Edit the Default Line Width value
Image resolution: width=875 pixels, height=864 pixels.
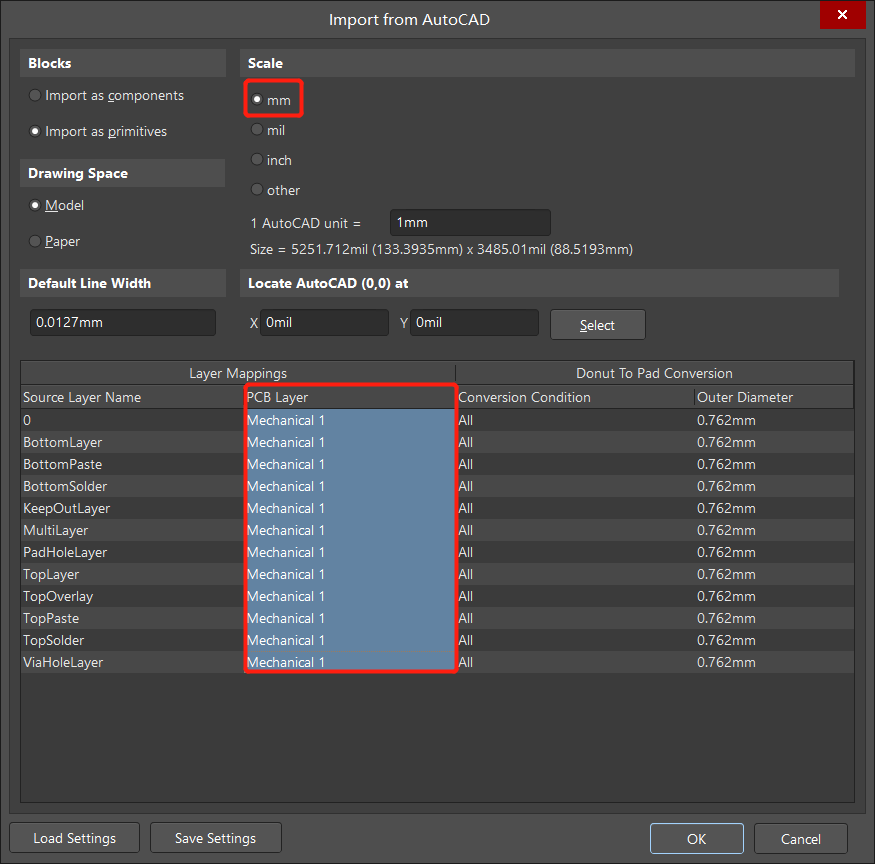pos(122,322)
